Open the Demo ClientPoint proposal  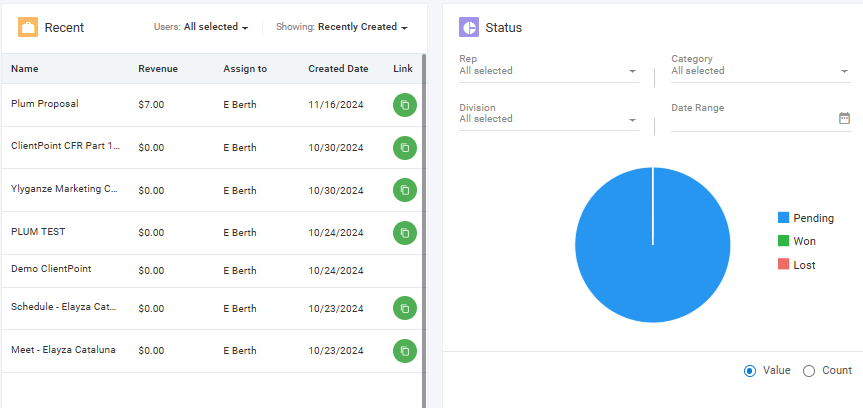[x=51, y=269]
